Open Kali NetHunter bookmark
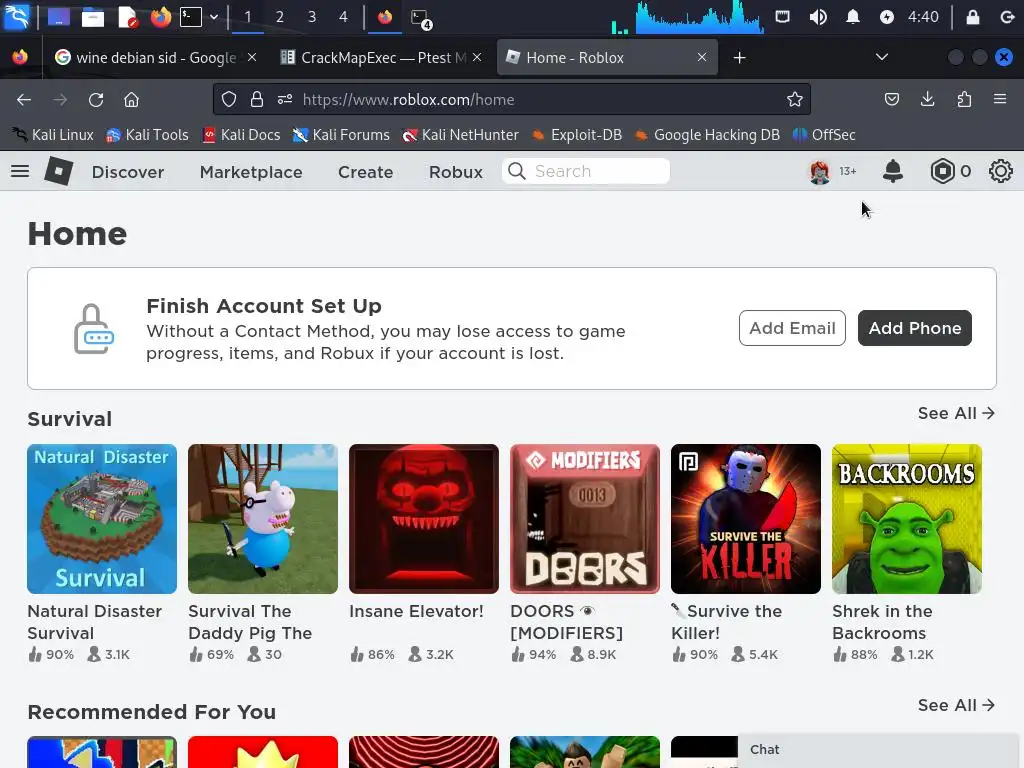The width and height of the screenshot is (1024, 768). (461, 135)
